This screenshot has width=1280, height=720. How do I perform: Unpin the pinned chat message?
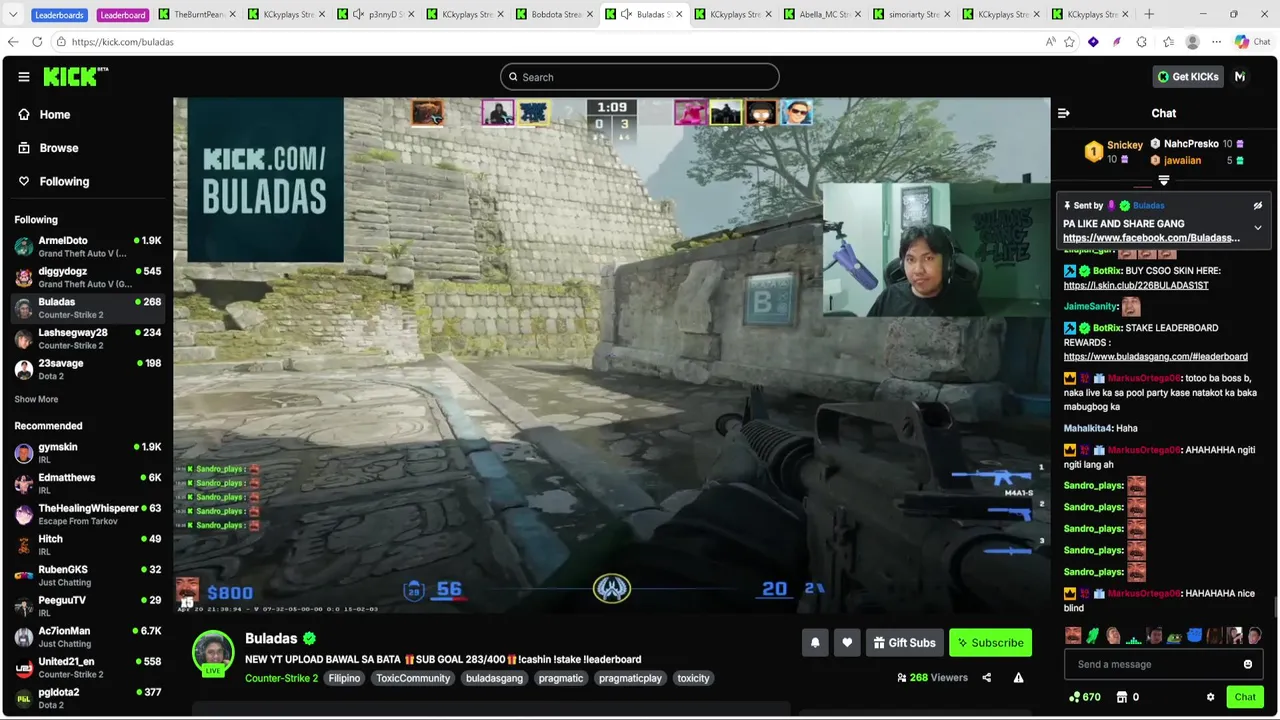(x=1258, y=206)
